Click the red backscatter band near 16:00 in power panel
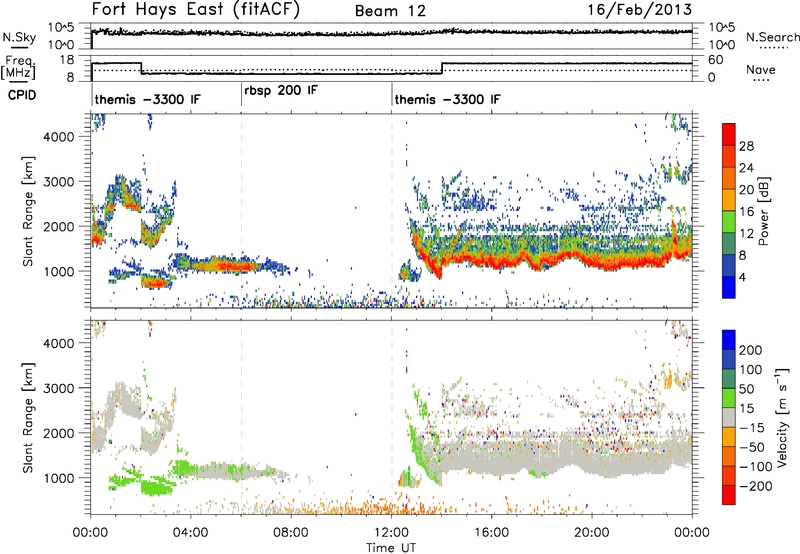Viewport: 800px width, 554px height. click(491, 262)
